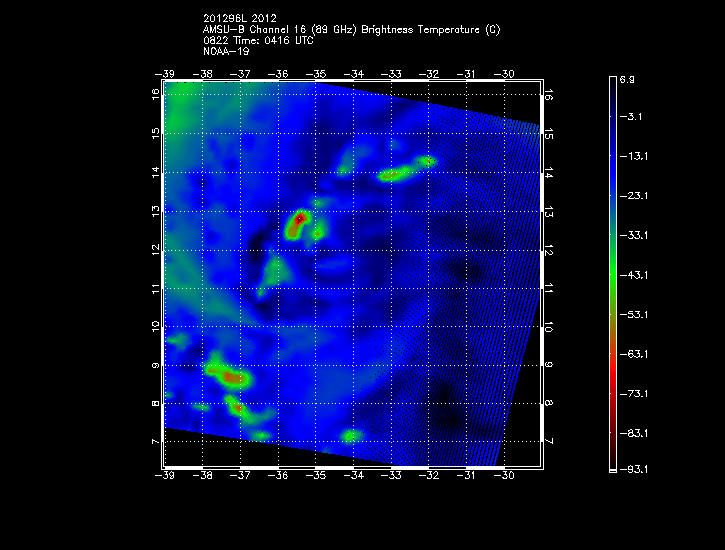The height and width of the screenshot is (550, 725).
Task: Click bottom axis longitude label "-39"
Action: click(x=165, y=475)
